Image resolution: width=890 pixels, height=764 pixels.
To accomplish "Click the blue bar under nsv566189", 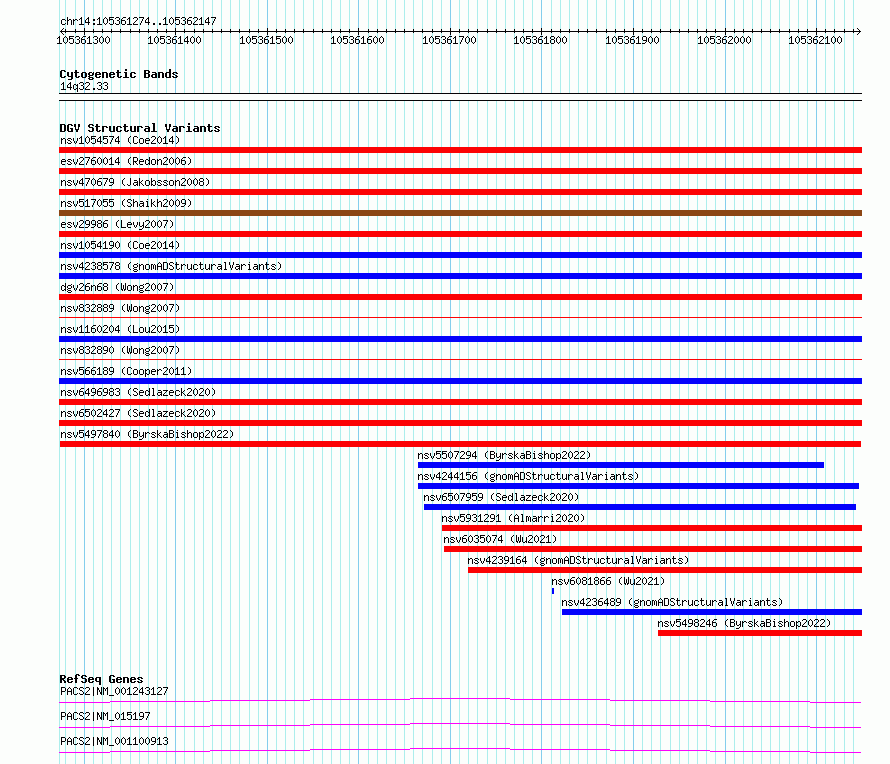I will click(x=460, y=381).
